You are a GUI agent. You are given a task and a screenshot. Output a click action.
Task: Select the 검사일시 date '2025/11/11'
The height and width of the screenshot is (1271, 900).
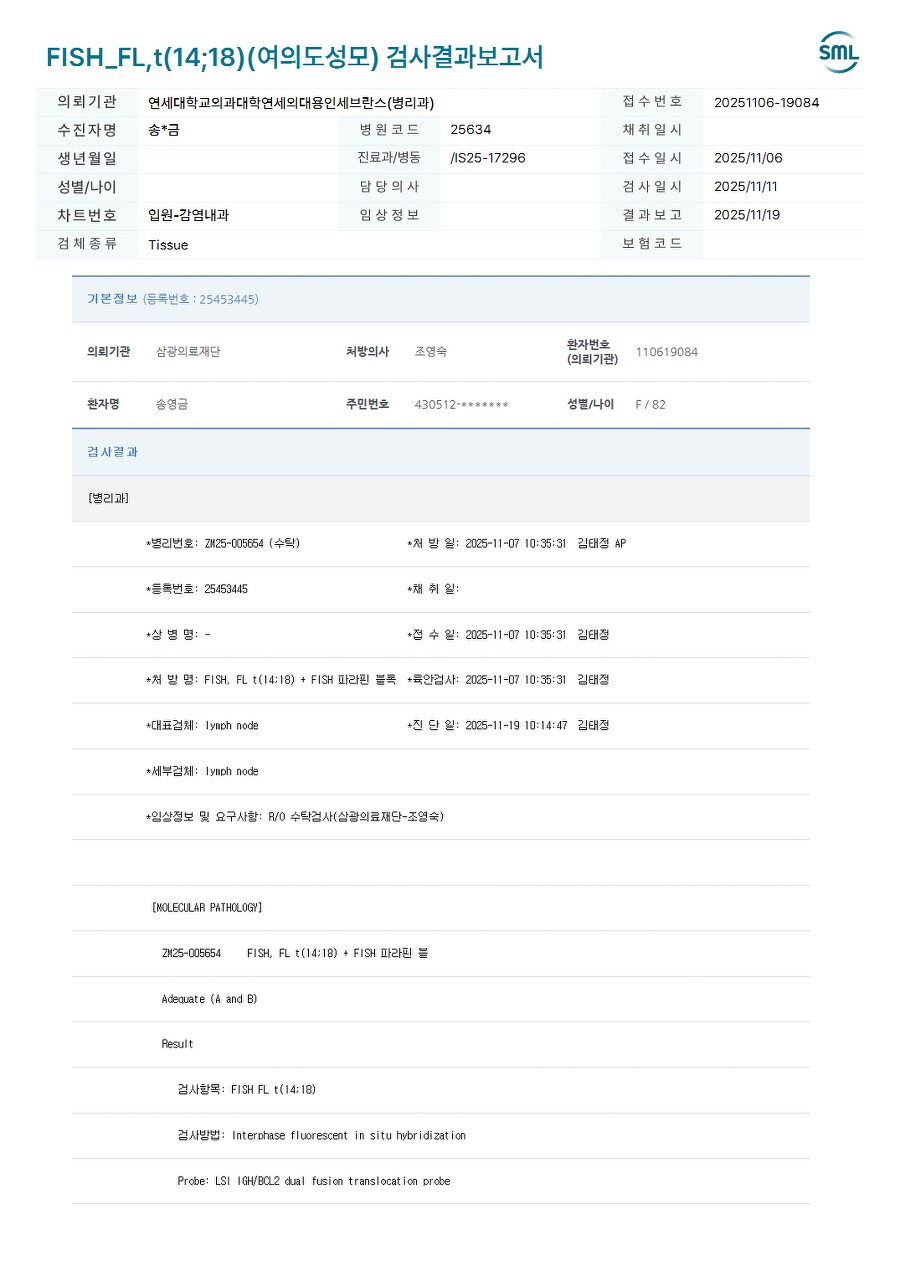coord(746,187)
